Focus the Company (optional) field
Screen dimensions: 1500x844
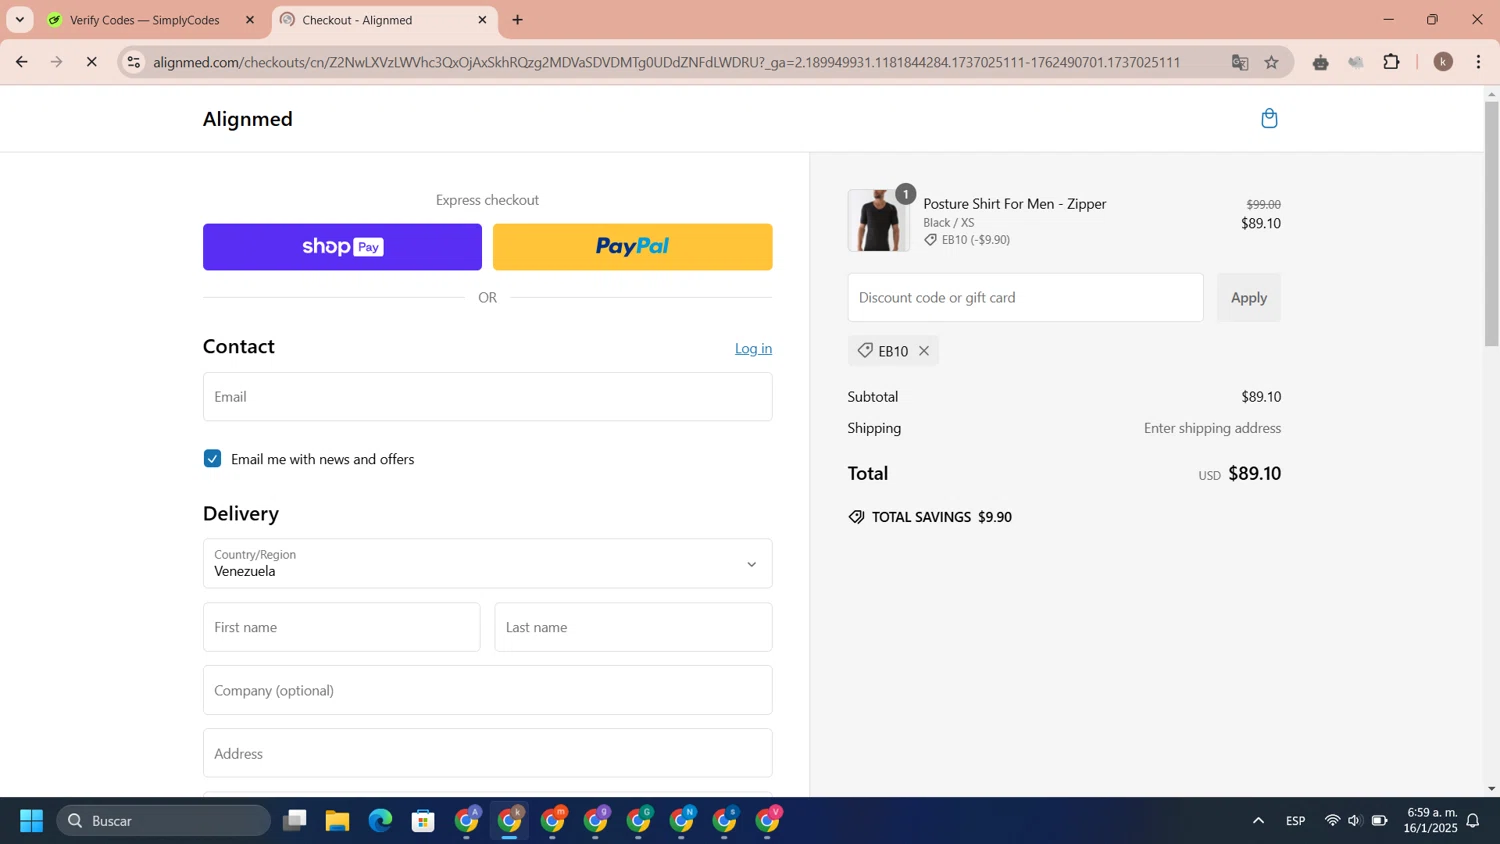coord(487,690)
